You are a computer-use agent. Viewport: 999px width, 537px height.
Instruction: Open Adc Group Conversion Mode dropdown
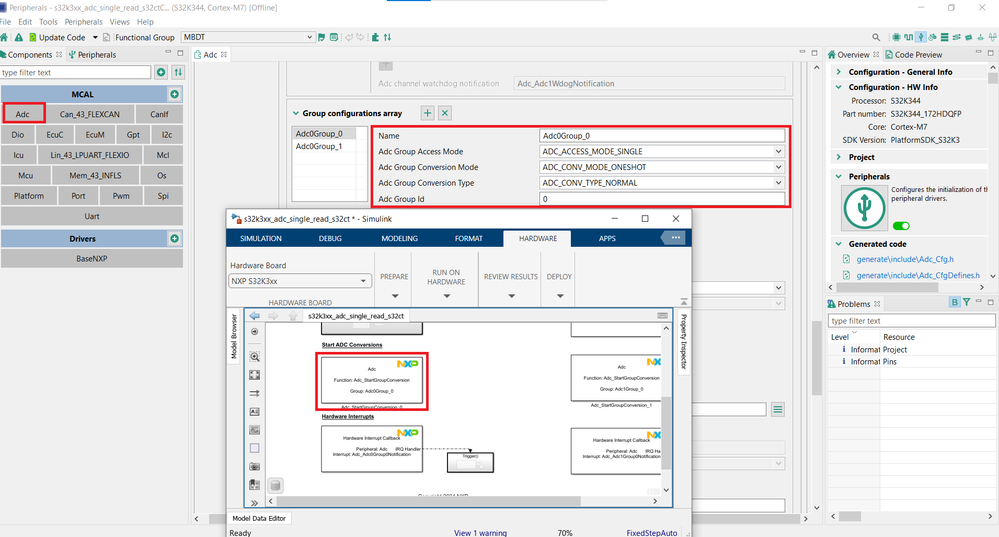779,167
